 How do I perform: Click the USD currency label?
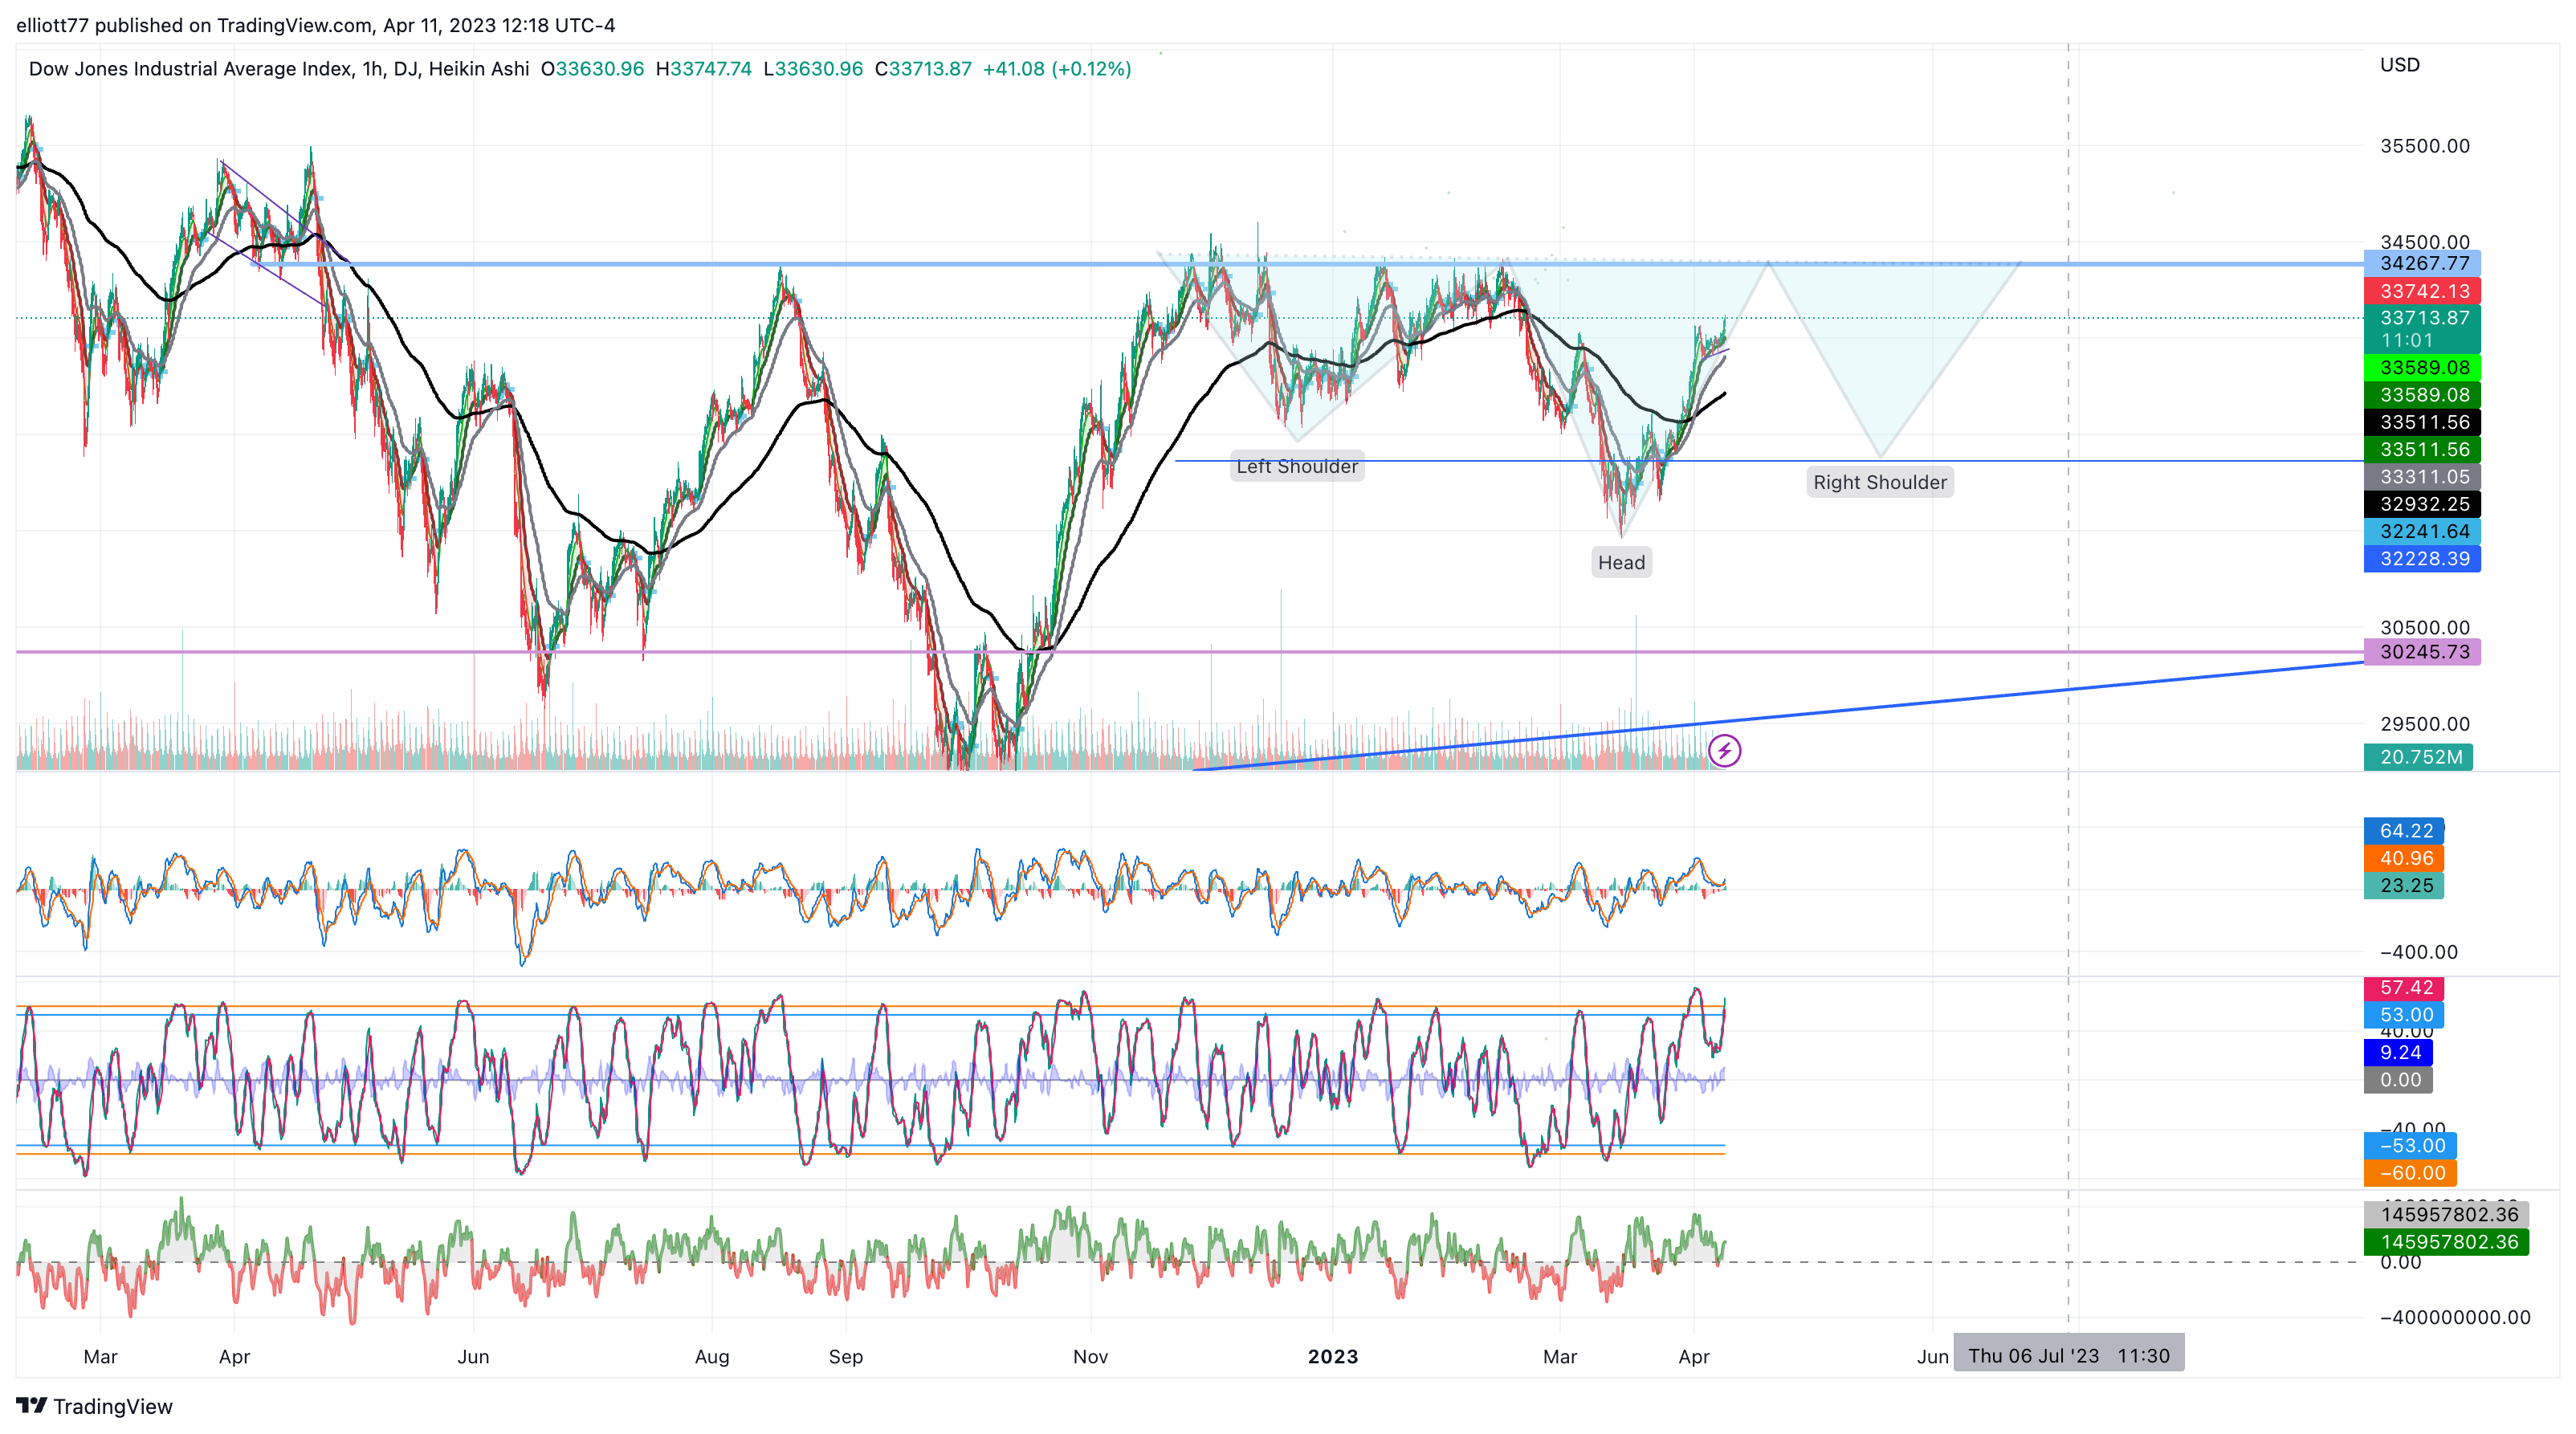[2399, 65]
